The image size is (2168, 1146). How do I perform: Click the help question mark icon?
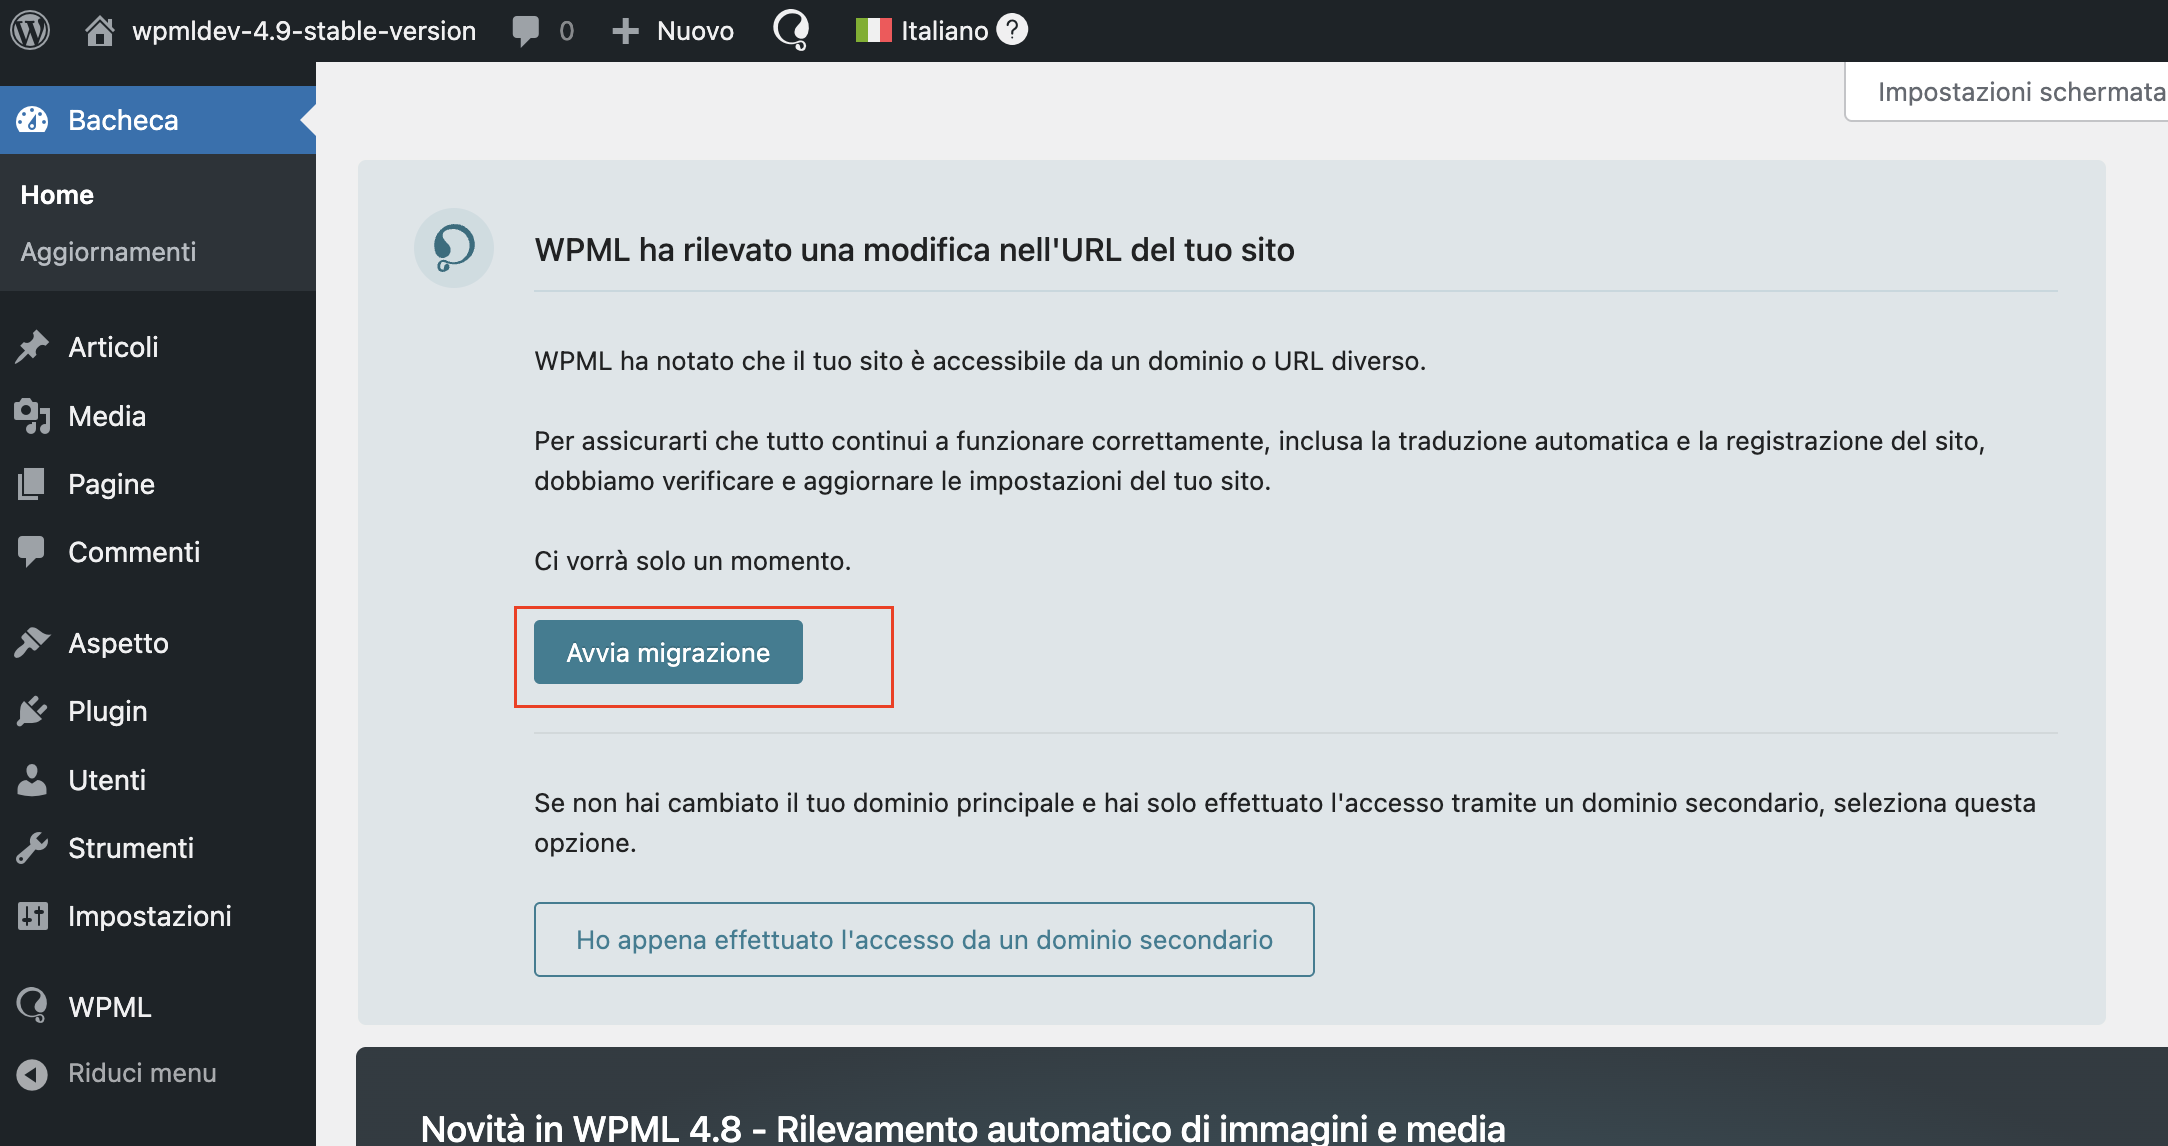point(1013,30)
